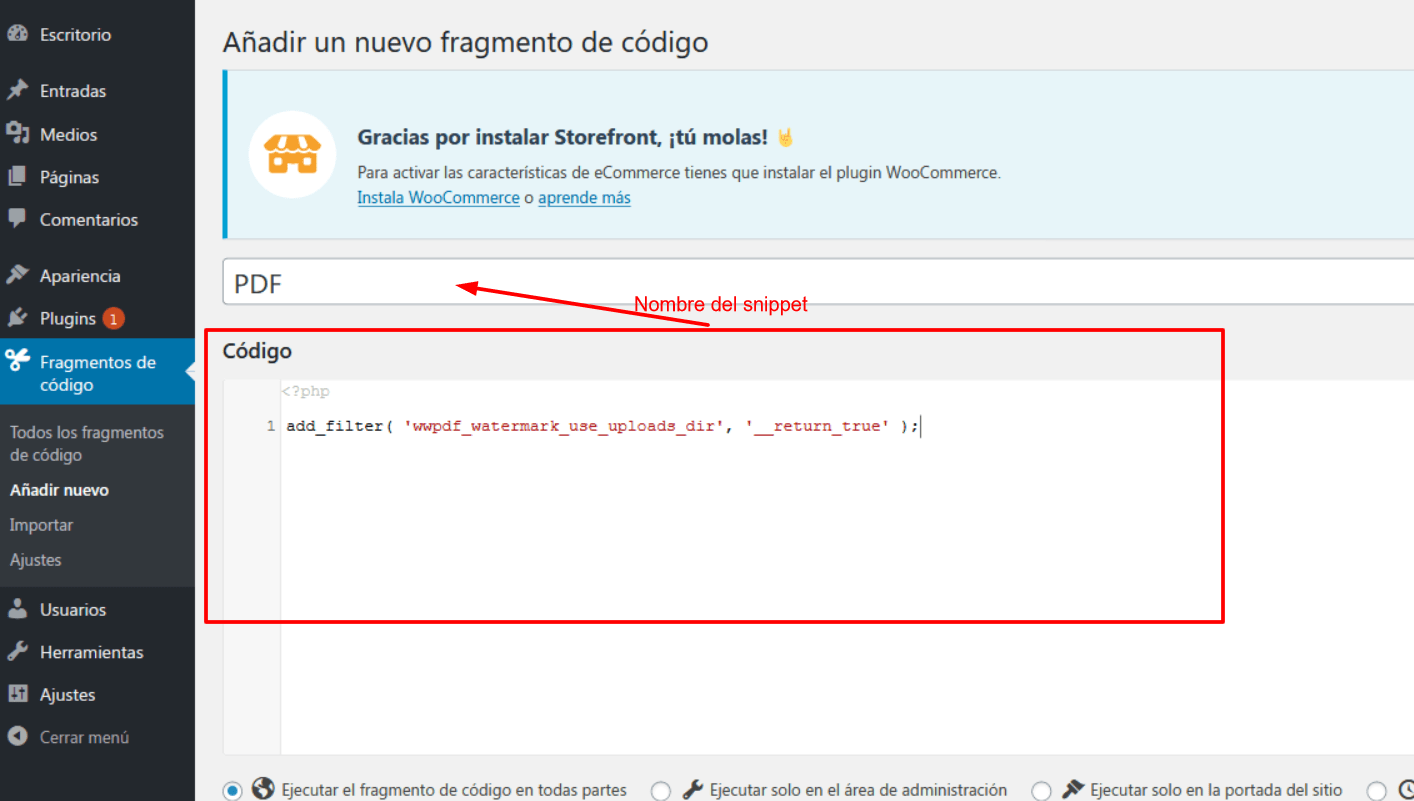Select 'Ejecutar solo en el área de administración' radio
The image size is (1414, 801).
661,790
